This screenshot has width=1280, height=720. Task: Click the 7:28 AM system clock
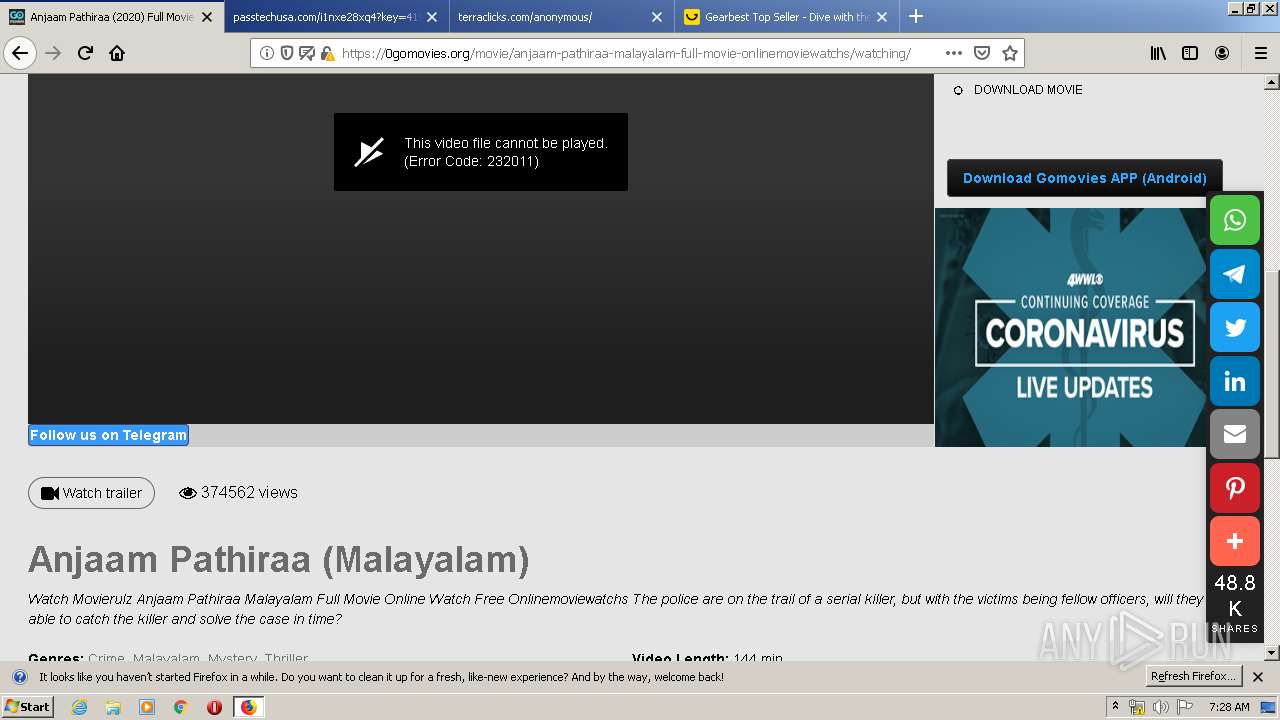1229,707
